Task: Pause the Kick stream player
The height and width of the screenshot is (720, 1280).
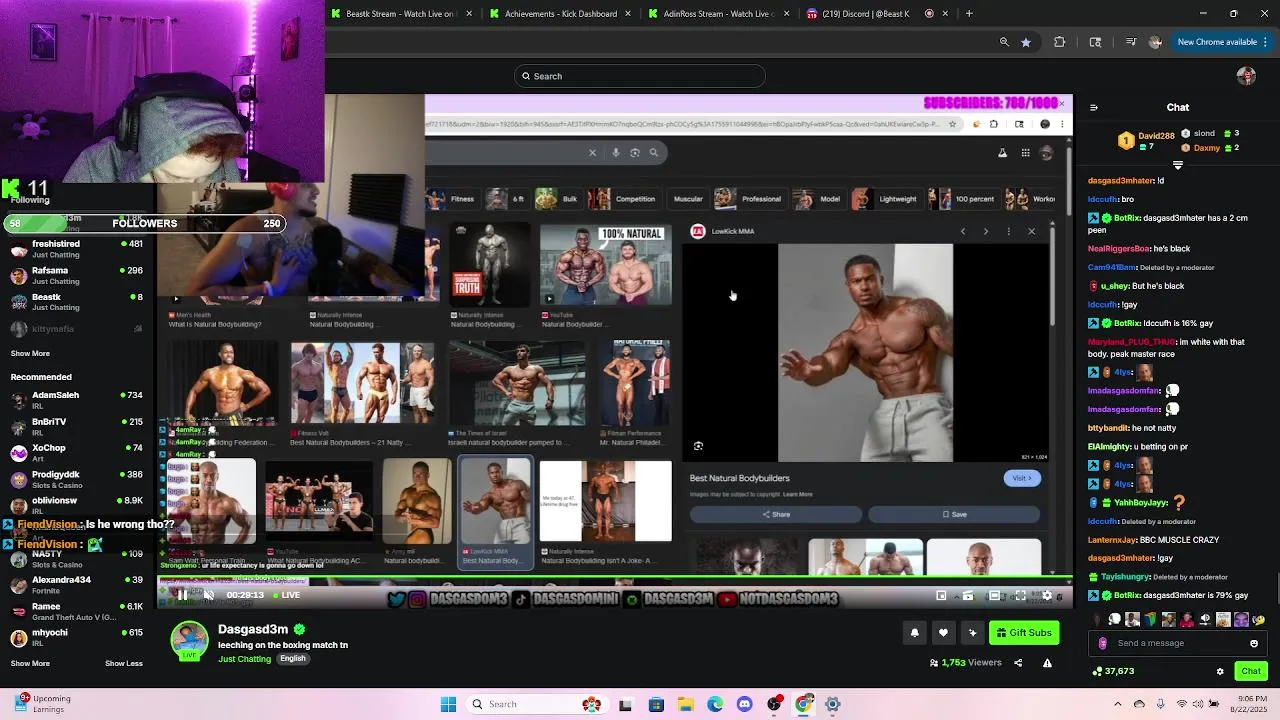Action: click(x=181, y=595)
